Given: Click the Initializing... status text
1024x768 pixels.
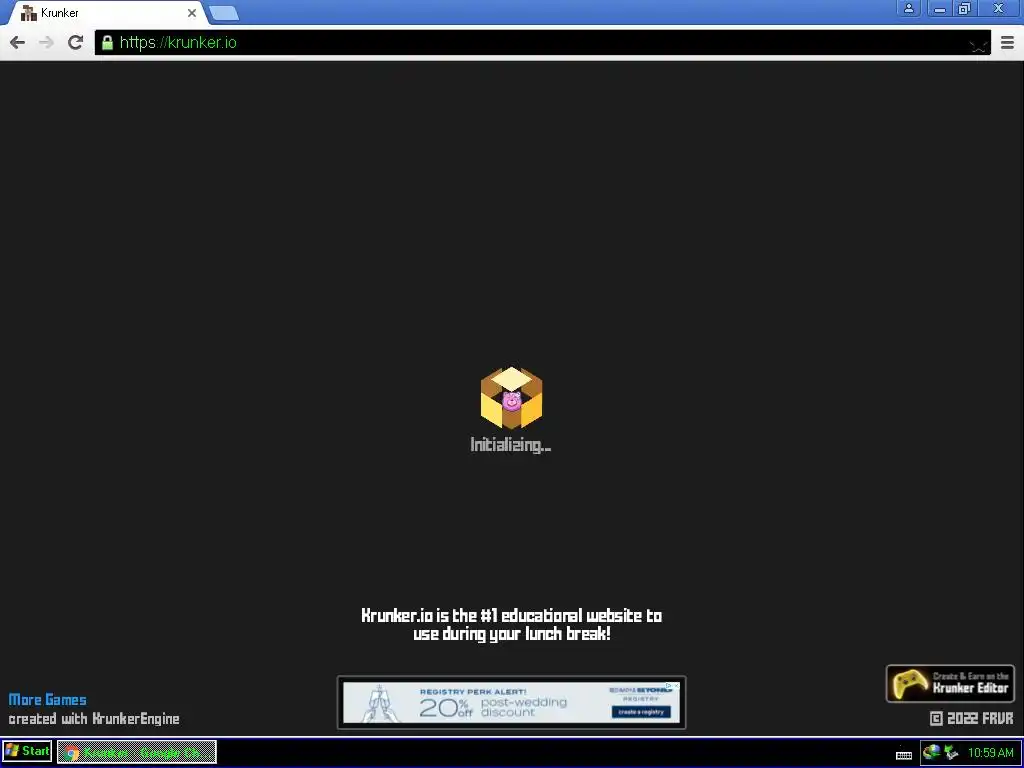Looking at the screenshot, I should tap(511, 445).
